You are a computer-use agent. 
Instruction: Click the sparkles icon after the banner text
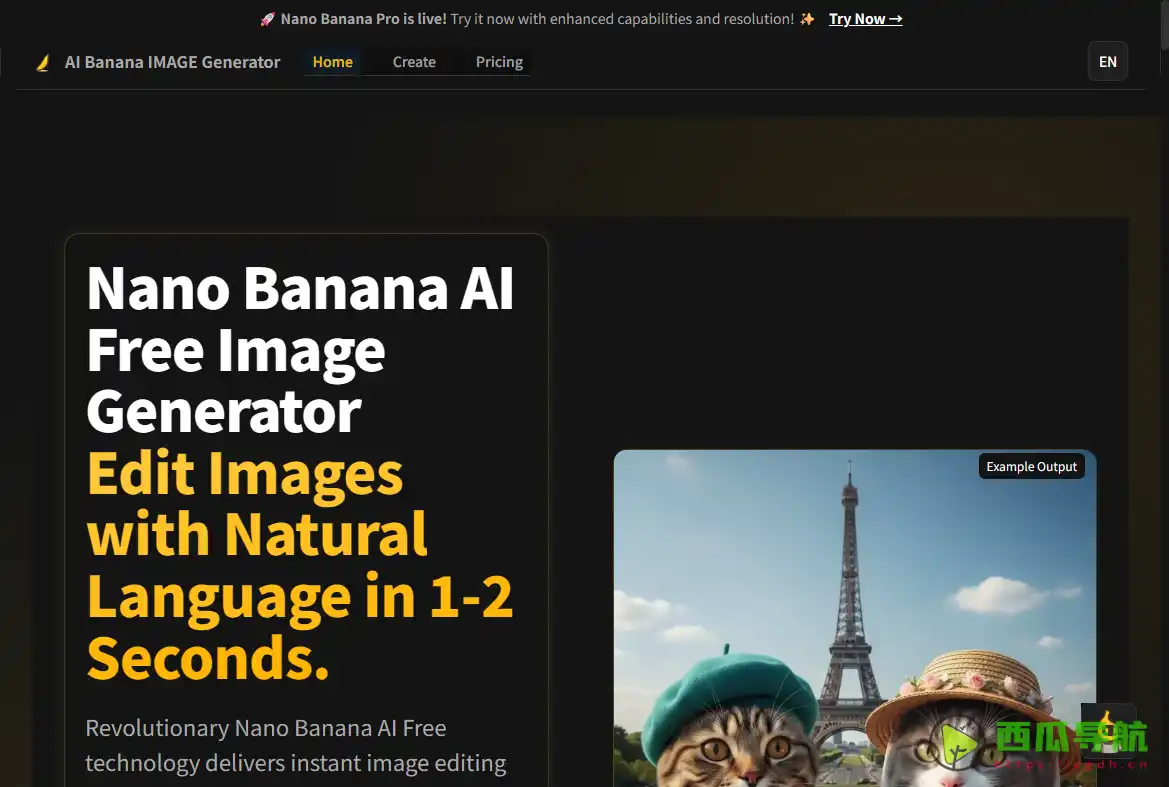tap(806, 18)
